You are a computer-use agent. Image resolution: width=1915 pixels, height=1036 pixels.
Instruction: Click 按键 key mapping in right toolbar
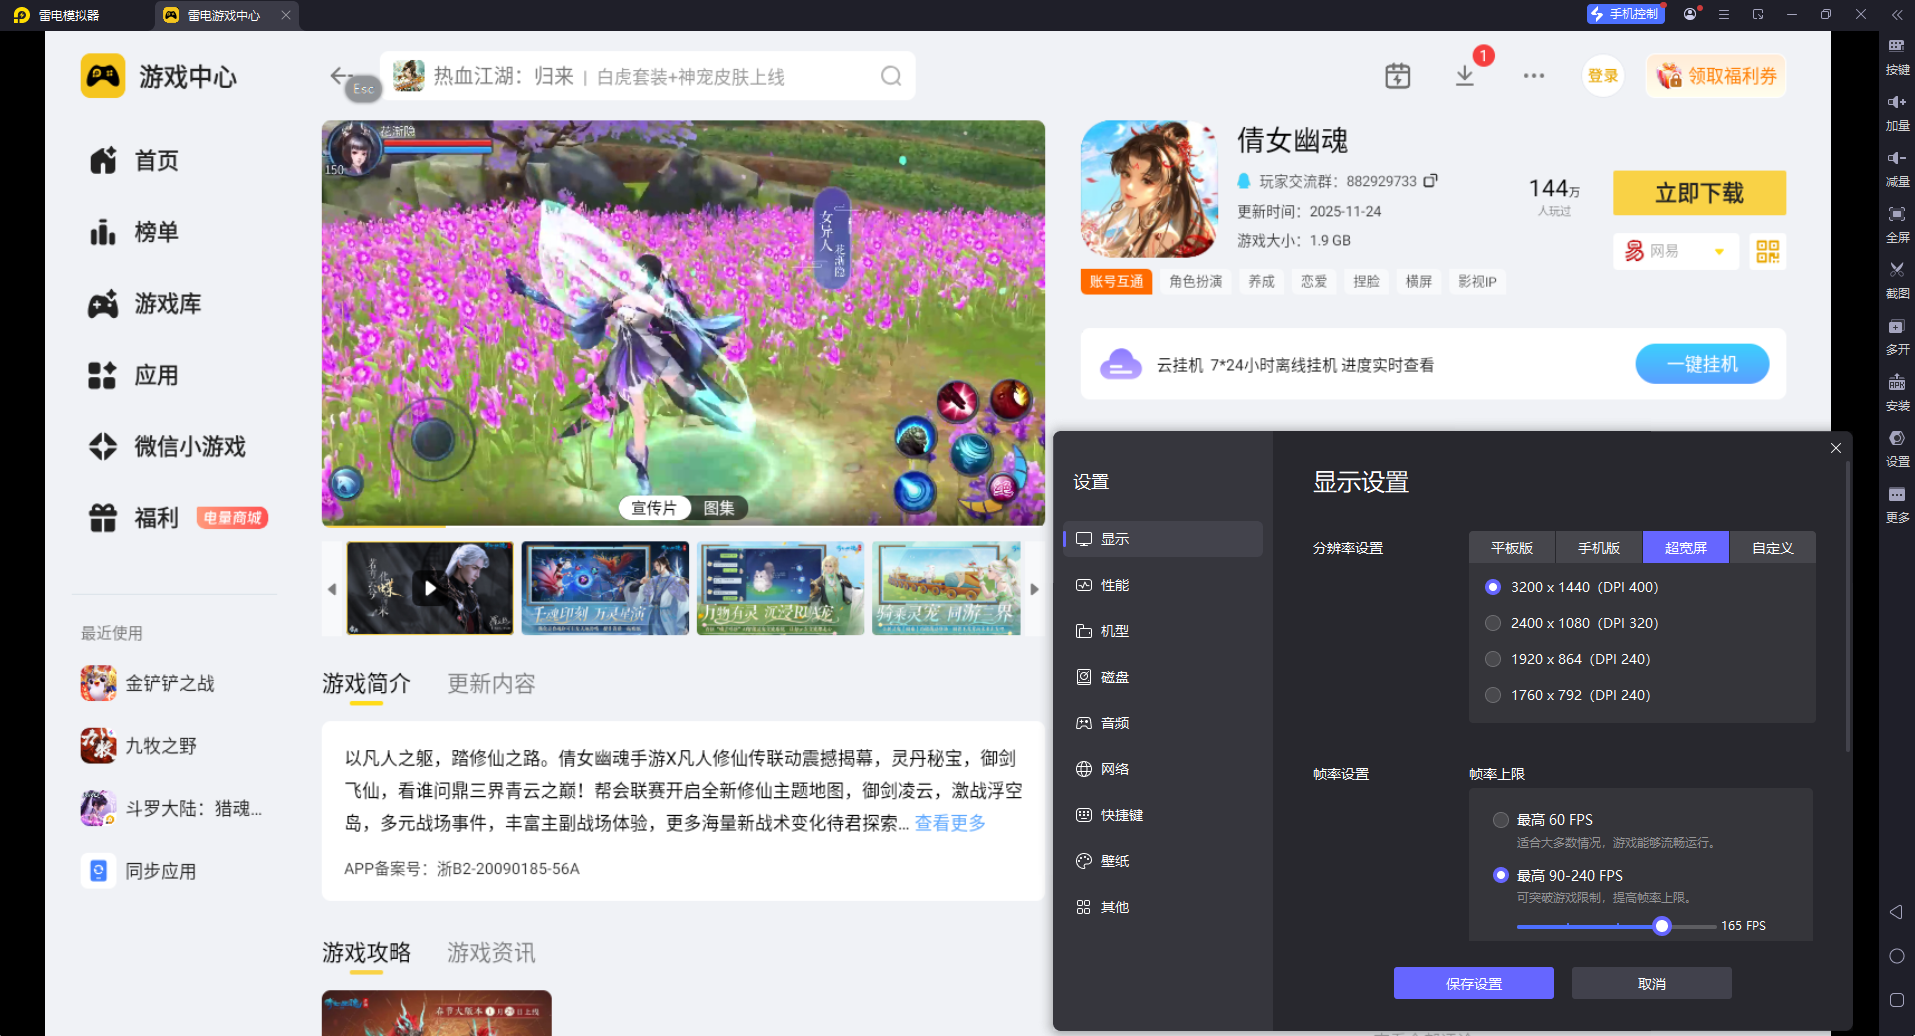tap(1897, 57)
